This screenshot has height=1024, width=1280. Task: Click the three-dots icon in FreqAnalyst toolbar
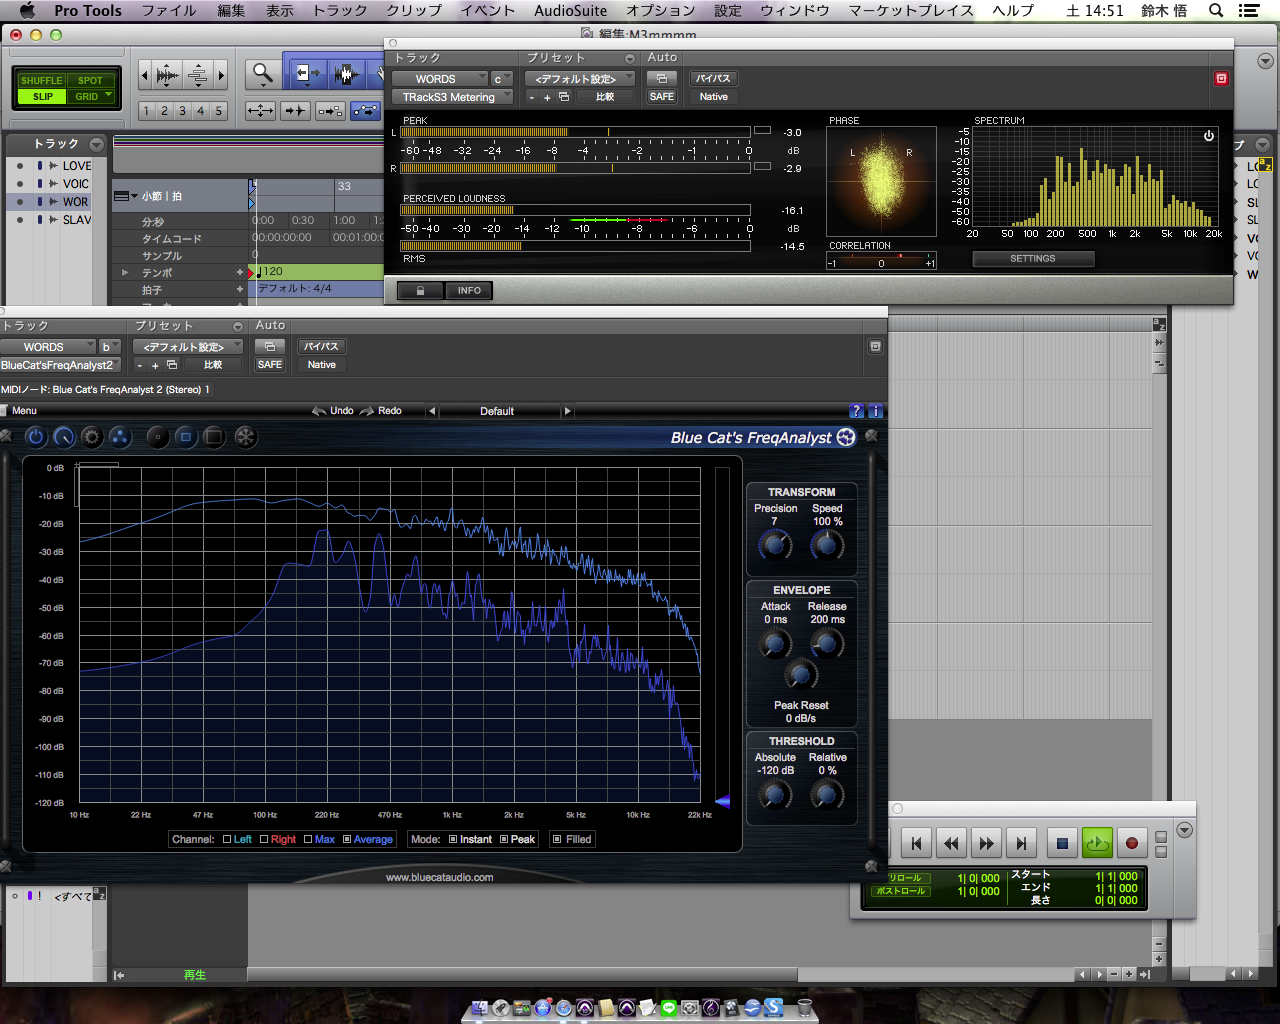[x=120, y=437]
